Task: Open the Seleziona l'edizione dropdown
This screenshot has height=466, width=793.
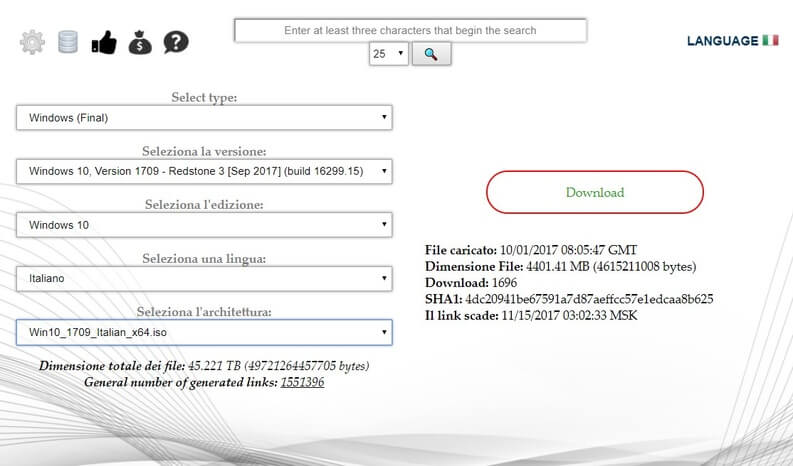Action: (x=204, y=225)
